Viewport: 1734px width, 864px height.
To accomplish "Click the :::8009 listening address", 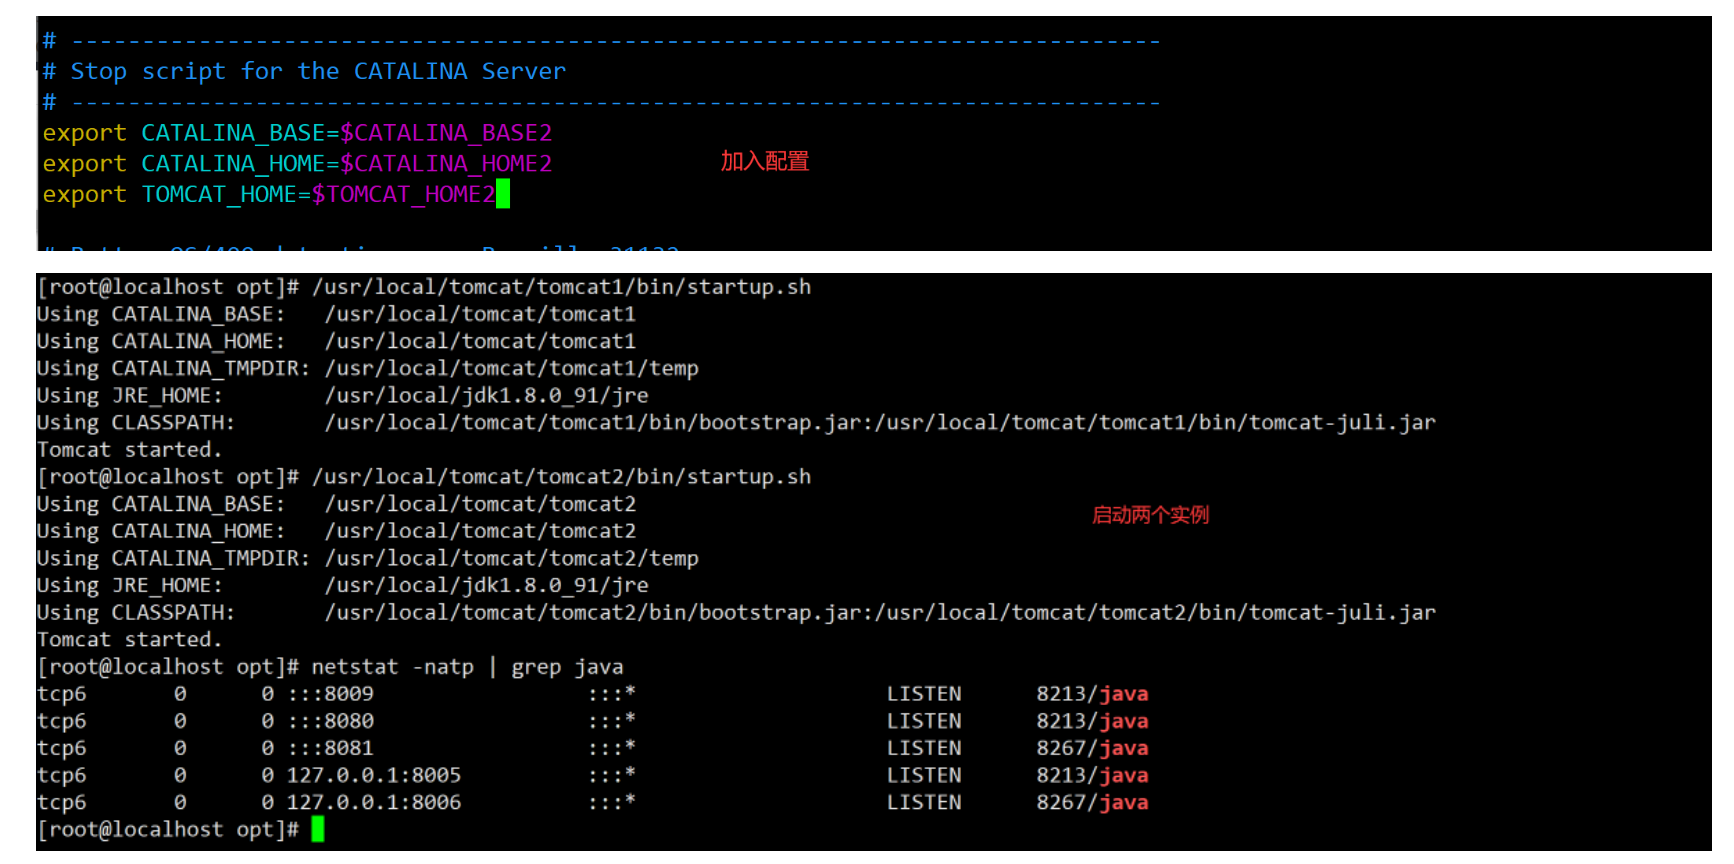I will pyautogui.click(x=331, y=694).
